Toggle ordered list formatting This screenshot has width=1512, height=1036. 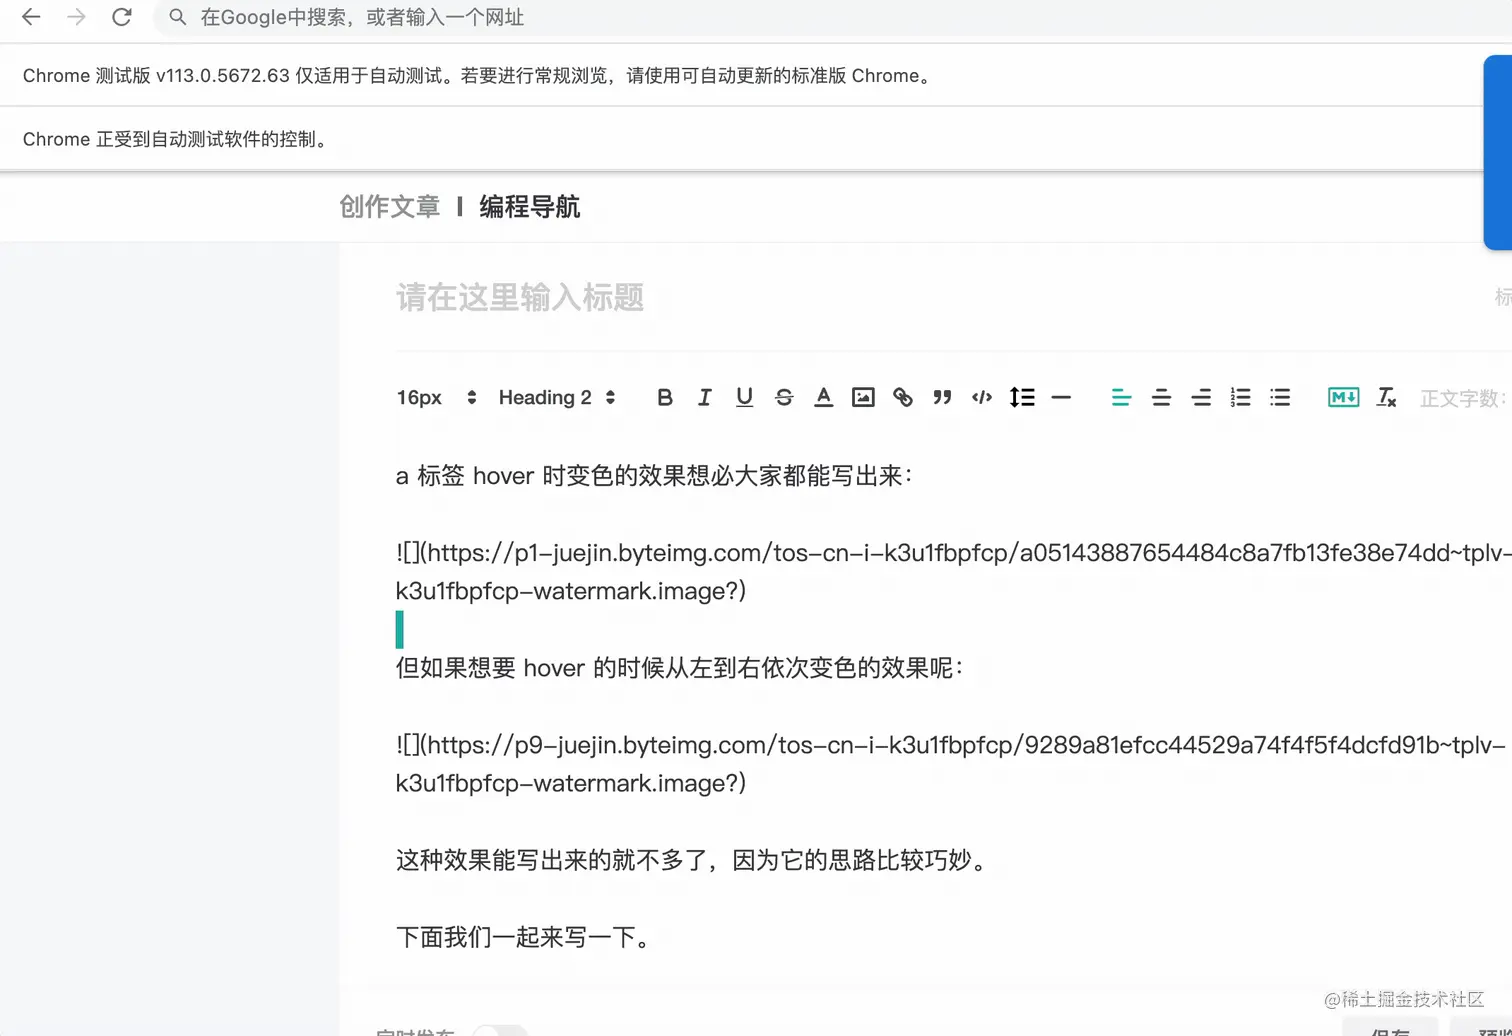[x=1241, y=398]
